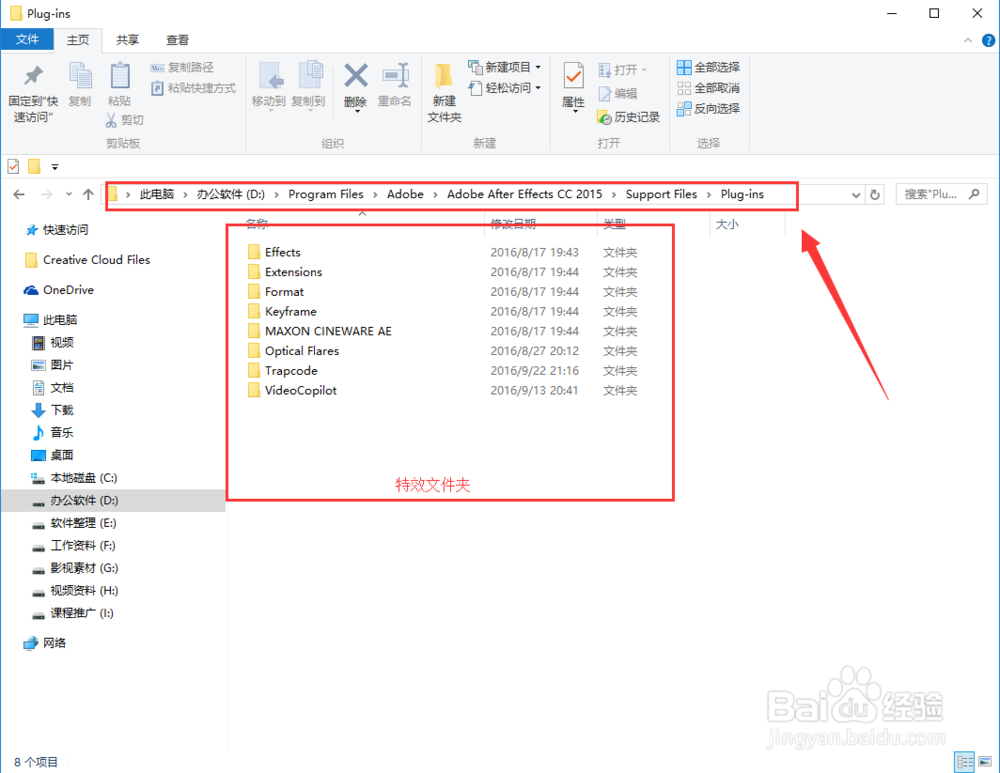Screen dimensions: 1000x773
Task: Open Quick access (快速访问) in sidebar
Action: coord(65,230)
